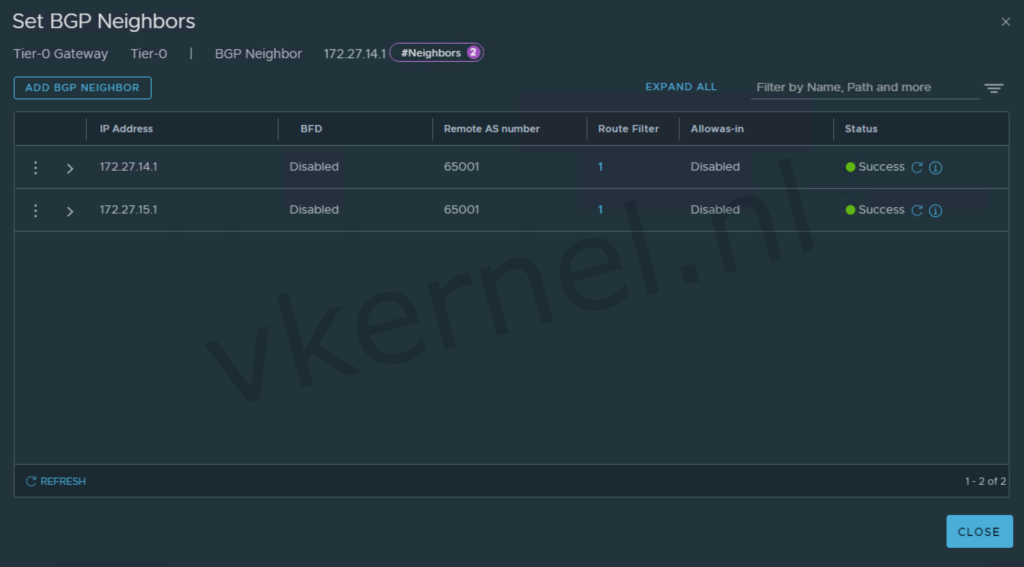Open actions menu for neighbor 172.27.14.1
The height and width of the screenshot is (567, 1024).
click(x=36, y=168)
